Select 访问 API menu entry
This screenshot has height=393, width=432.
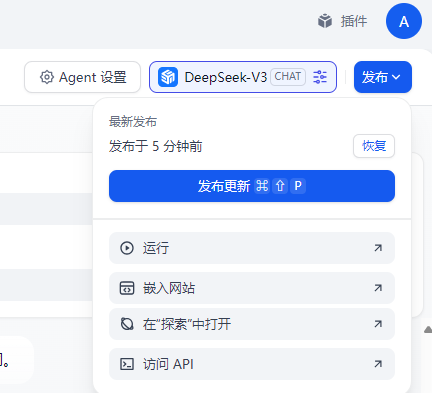(252, 364)
